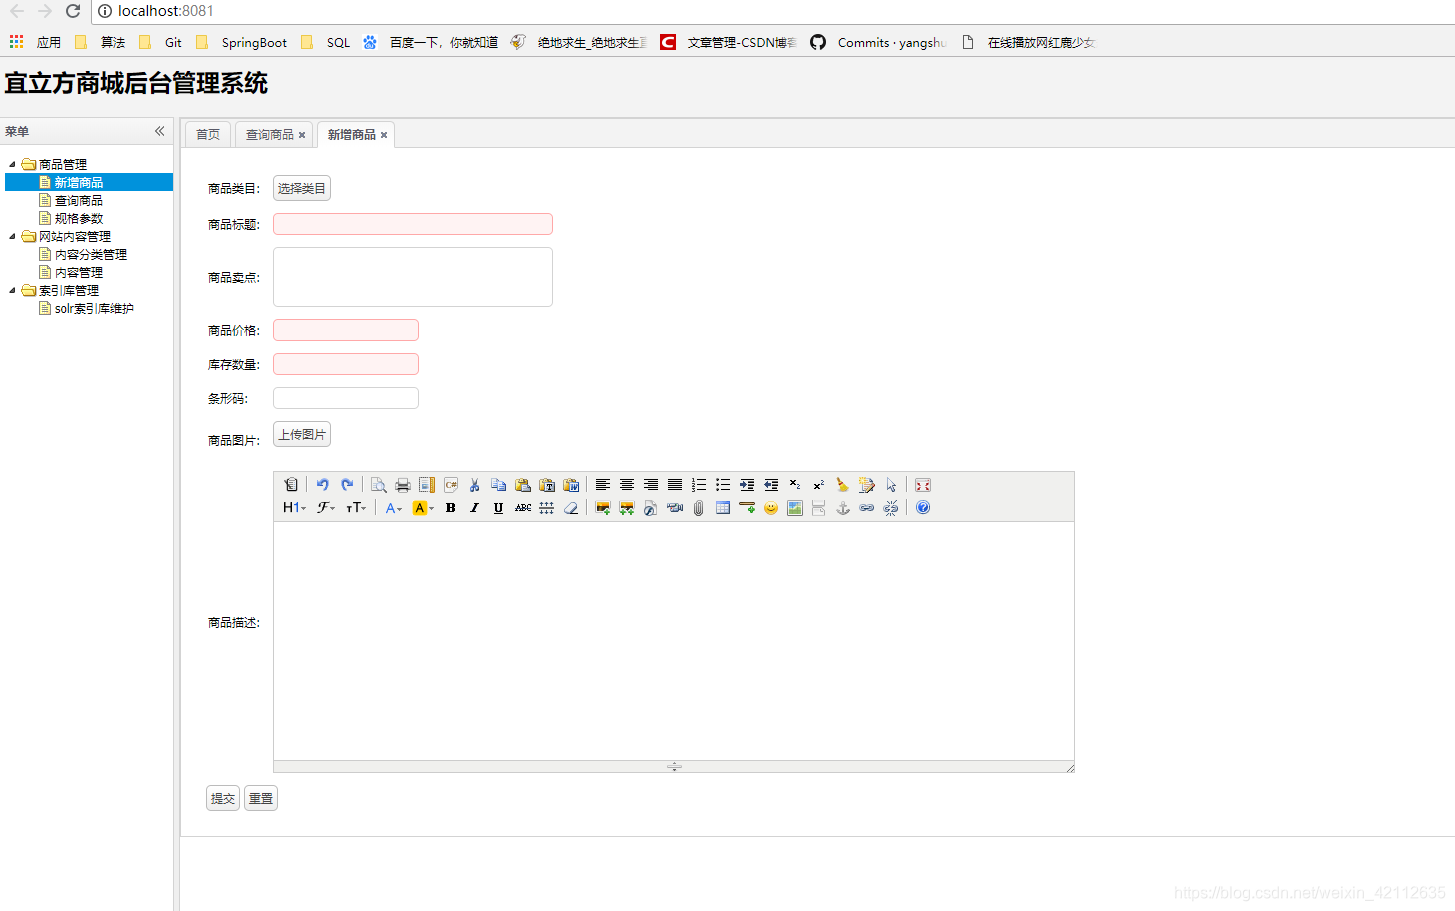Toggle HTML source mode in the editor
The image size is (1455, 911).
(291, 485)
